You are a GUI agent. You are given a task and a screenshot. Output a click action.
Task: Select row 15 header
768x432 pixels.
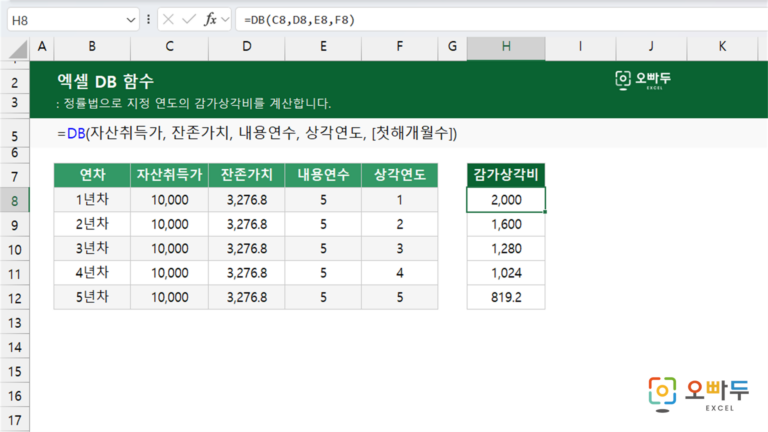[15, 371]
